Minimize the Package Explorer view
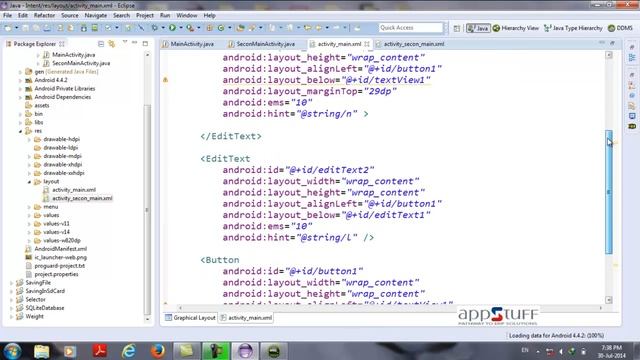 [x=135, y=43]
